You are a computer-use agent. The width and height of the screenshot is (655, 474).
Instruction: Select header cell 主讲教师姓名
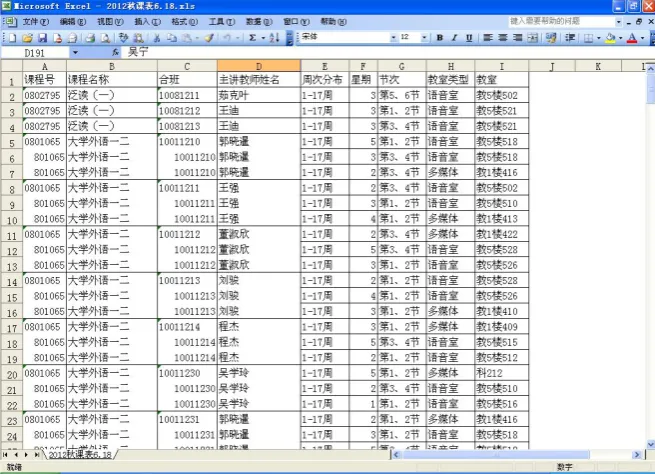coord(259,79)
